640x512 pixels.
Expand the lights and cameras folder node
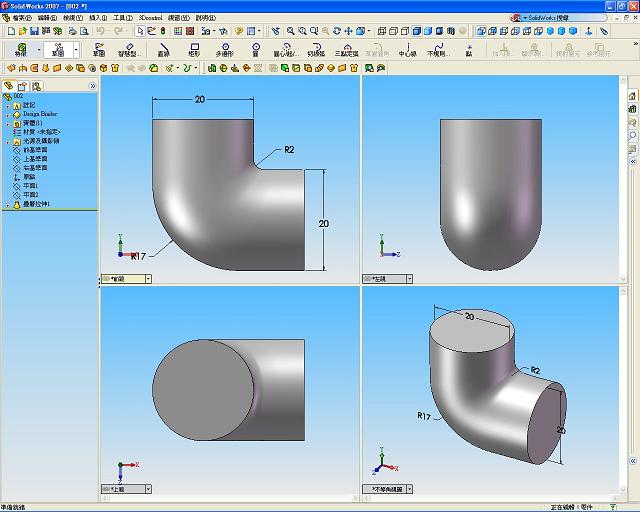(8, 142)
